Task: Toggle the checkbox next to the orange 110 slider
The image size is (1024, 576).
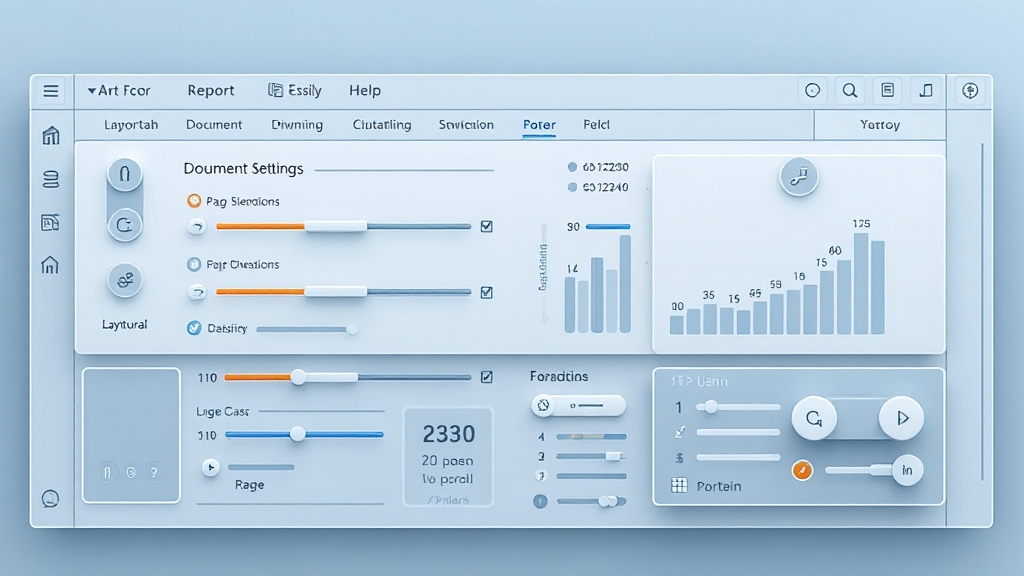Action: coord(487,377)
